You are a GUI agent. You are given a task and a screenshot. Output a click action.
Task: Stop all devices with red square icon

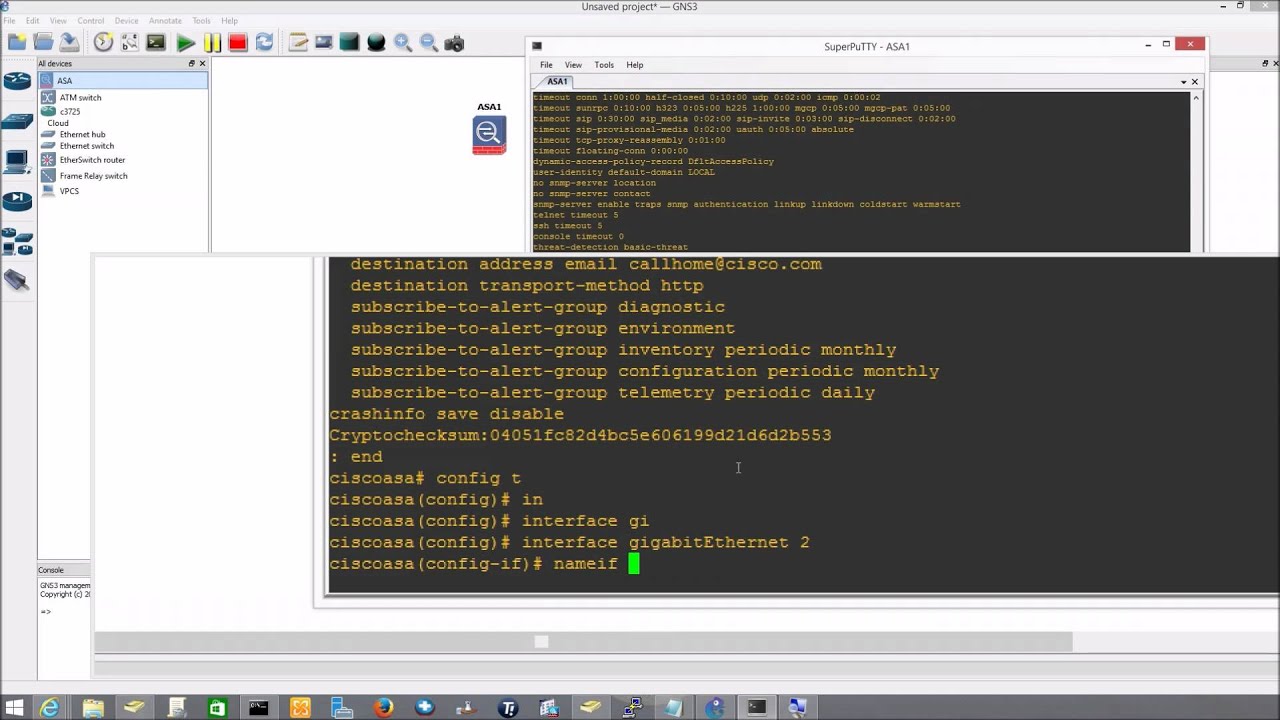[238, 42]
